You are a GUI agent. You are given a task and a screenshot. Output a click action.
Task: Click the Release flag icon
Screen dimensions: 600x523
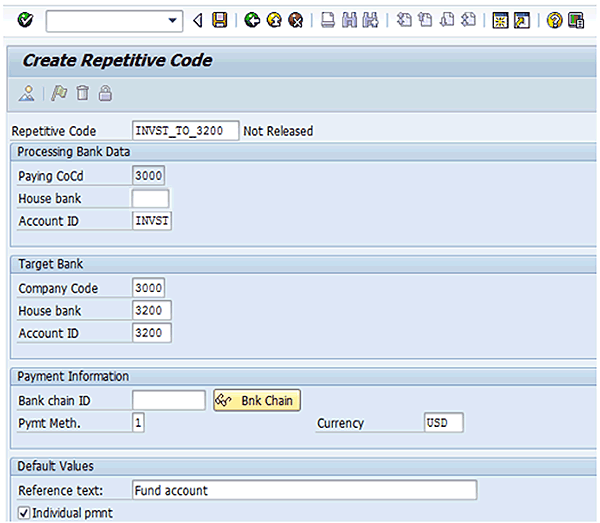pos(60,93)
